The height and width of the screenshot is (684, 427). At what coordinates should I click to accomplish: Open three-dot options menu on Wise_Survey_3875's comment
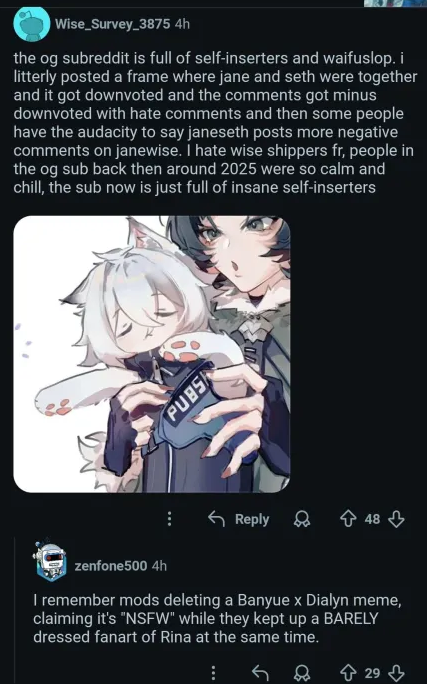[x=170, y=519]
